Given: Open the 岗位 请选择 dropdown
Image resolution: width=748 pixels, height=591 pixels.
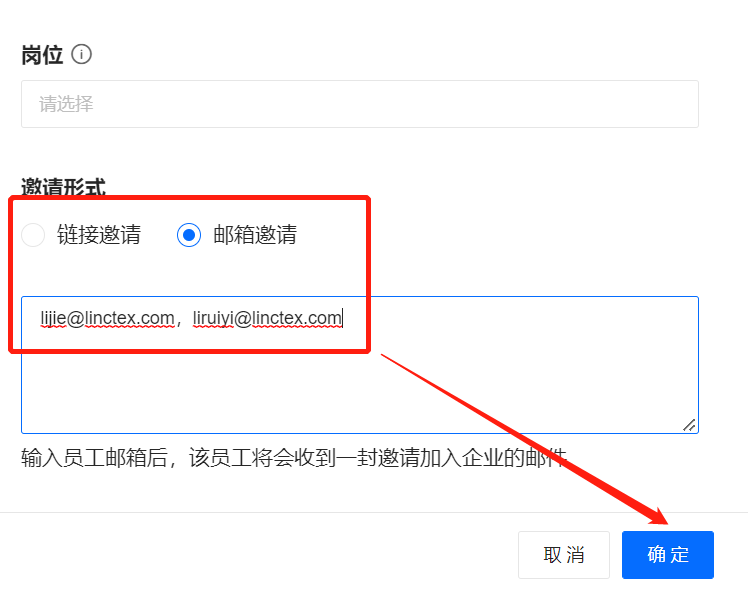Looking at the screenshot, I should point(359,104).
